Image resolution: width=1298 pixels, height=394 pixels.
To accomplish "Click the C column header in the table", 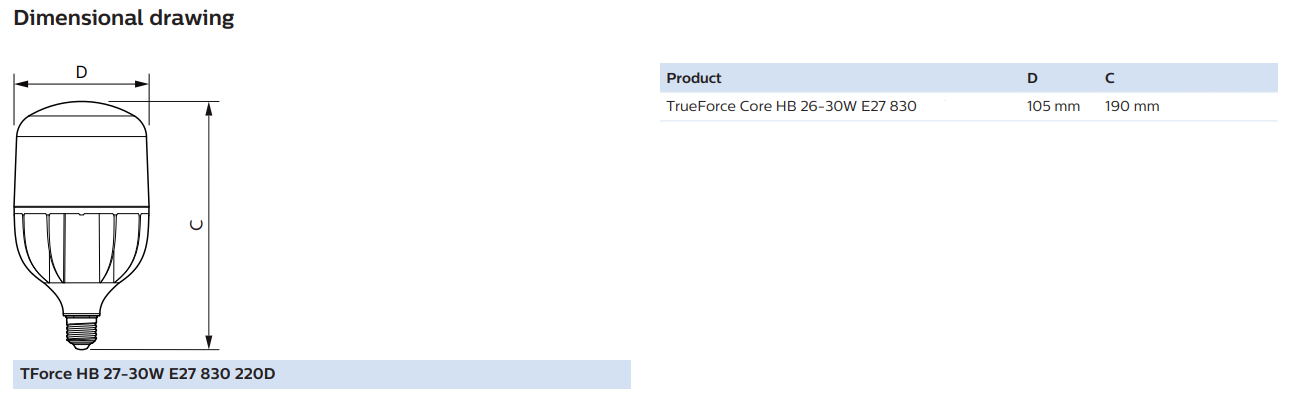I will (x=1110, y=78).
